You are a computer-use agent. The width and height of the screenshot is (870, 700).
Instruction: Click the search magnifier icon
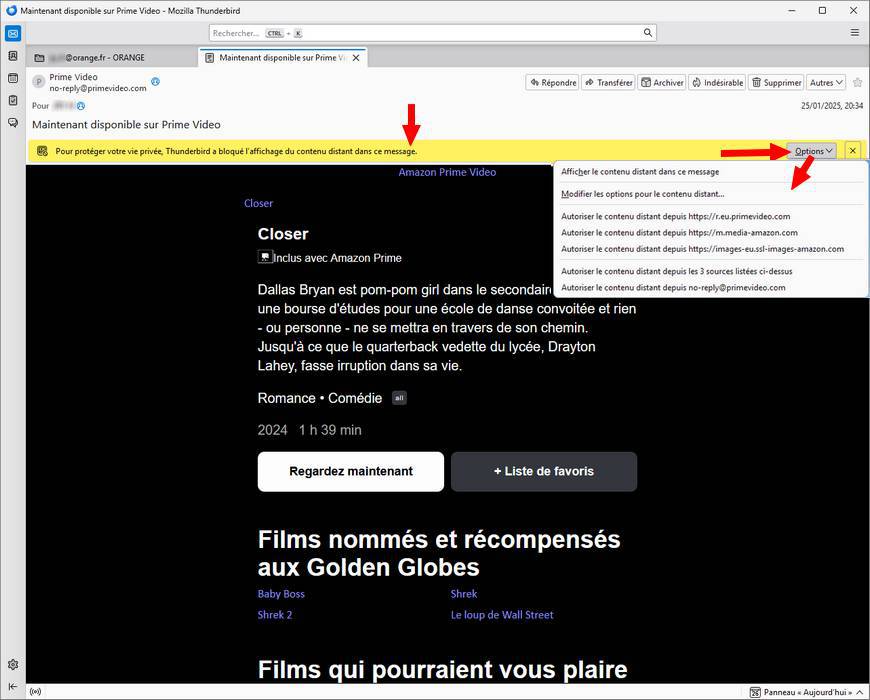648,33
